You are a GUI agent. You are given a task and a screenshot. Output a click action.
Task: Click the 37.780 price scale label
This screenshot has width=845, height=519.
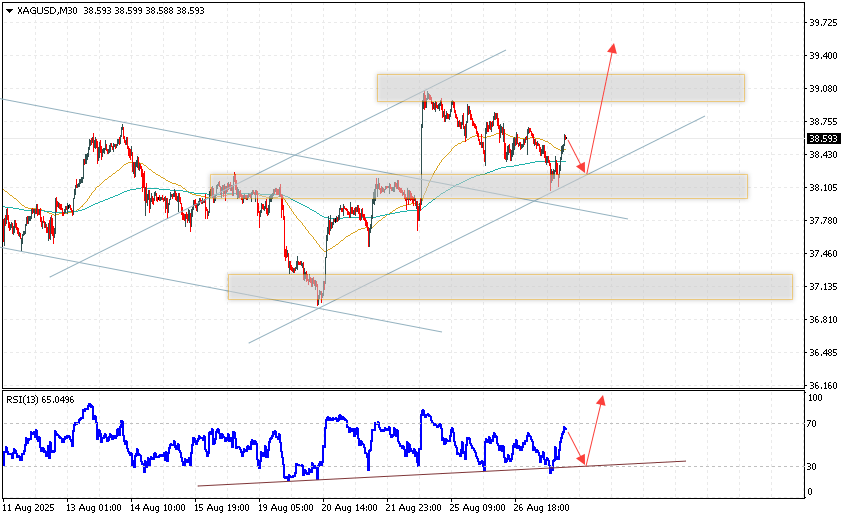coord(823,220)
